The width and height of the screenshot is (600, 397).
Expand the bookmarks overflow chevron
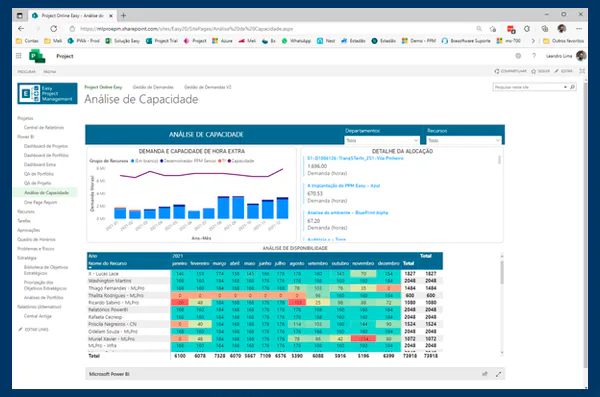point(533,41)
